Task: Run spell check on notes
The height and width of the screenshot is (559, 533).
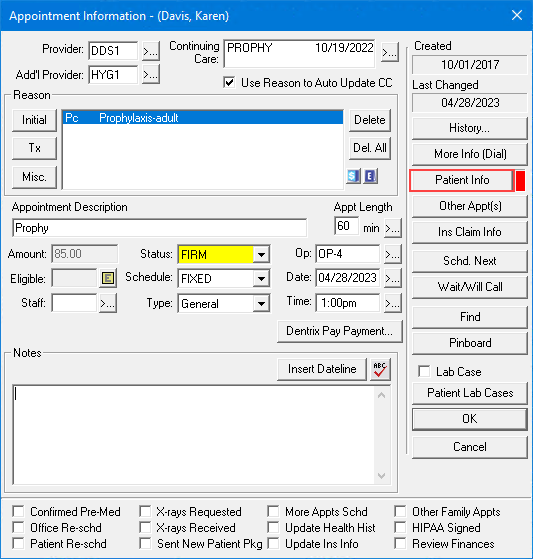Action: point(380,369)
